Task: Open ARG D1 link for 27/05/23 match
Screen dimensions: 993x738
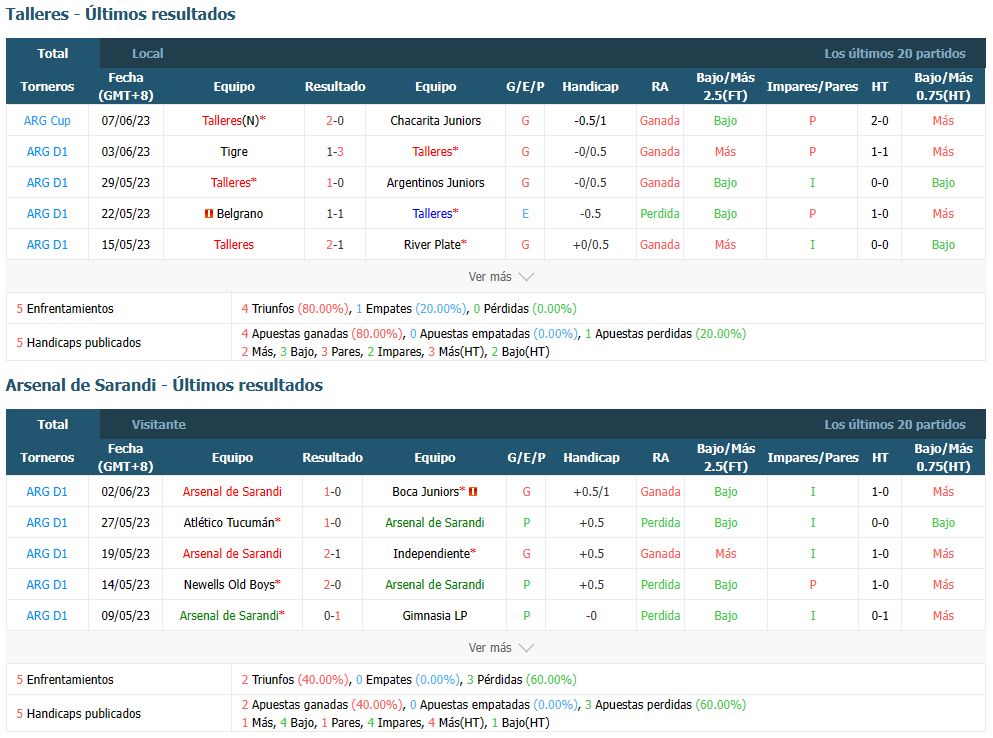Action: coord(47,523)
